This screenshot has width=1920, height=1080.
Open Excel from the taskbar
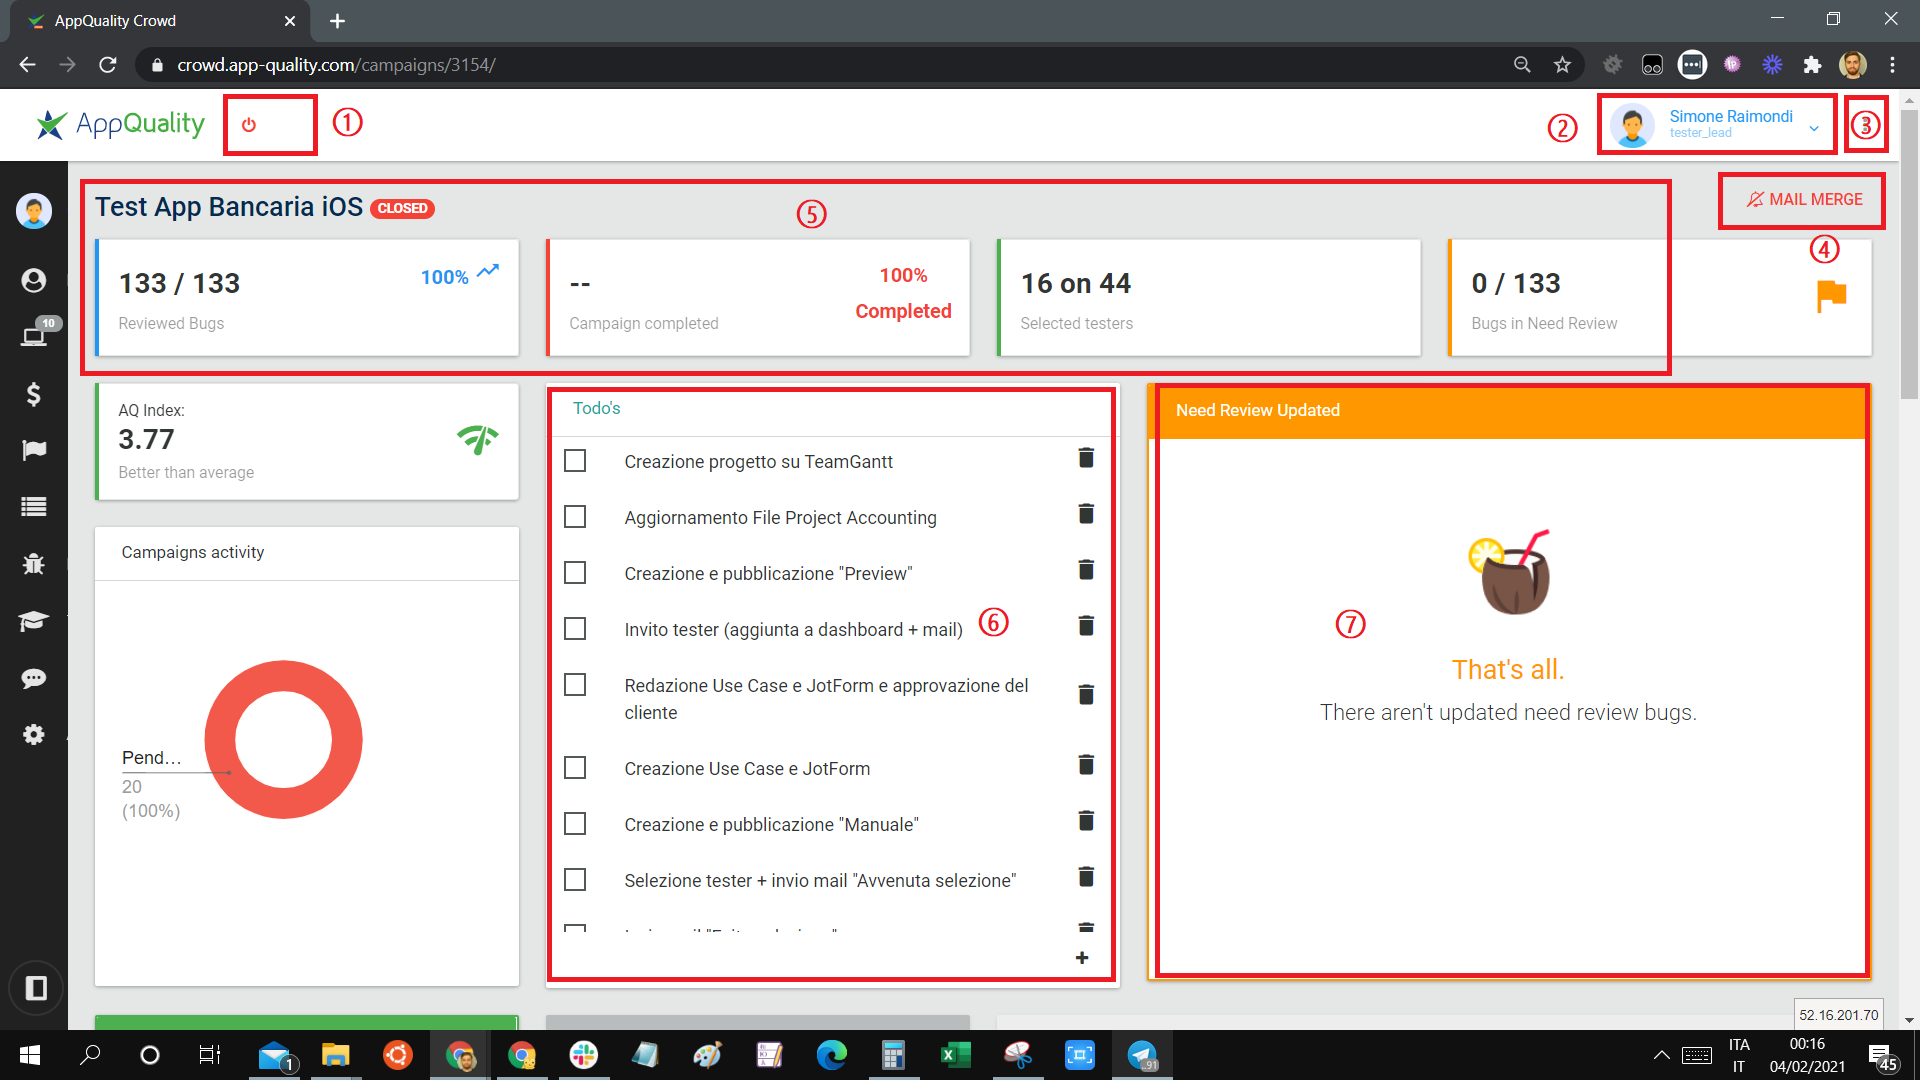coord(956,1055)
